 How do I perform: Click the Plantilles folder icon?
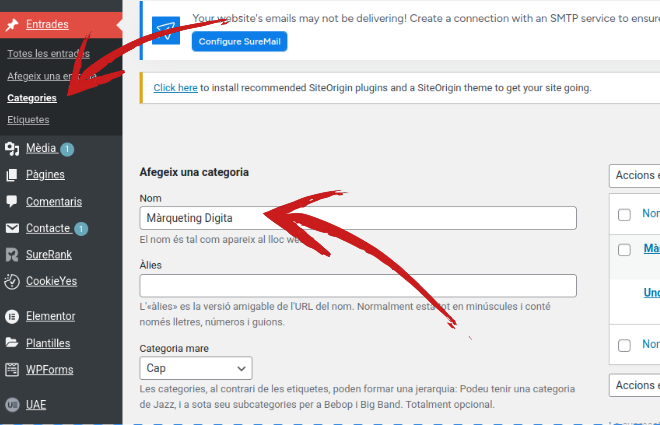[x=12, y=343]
